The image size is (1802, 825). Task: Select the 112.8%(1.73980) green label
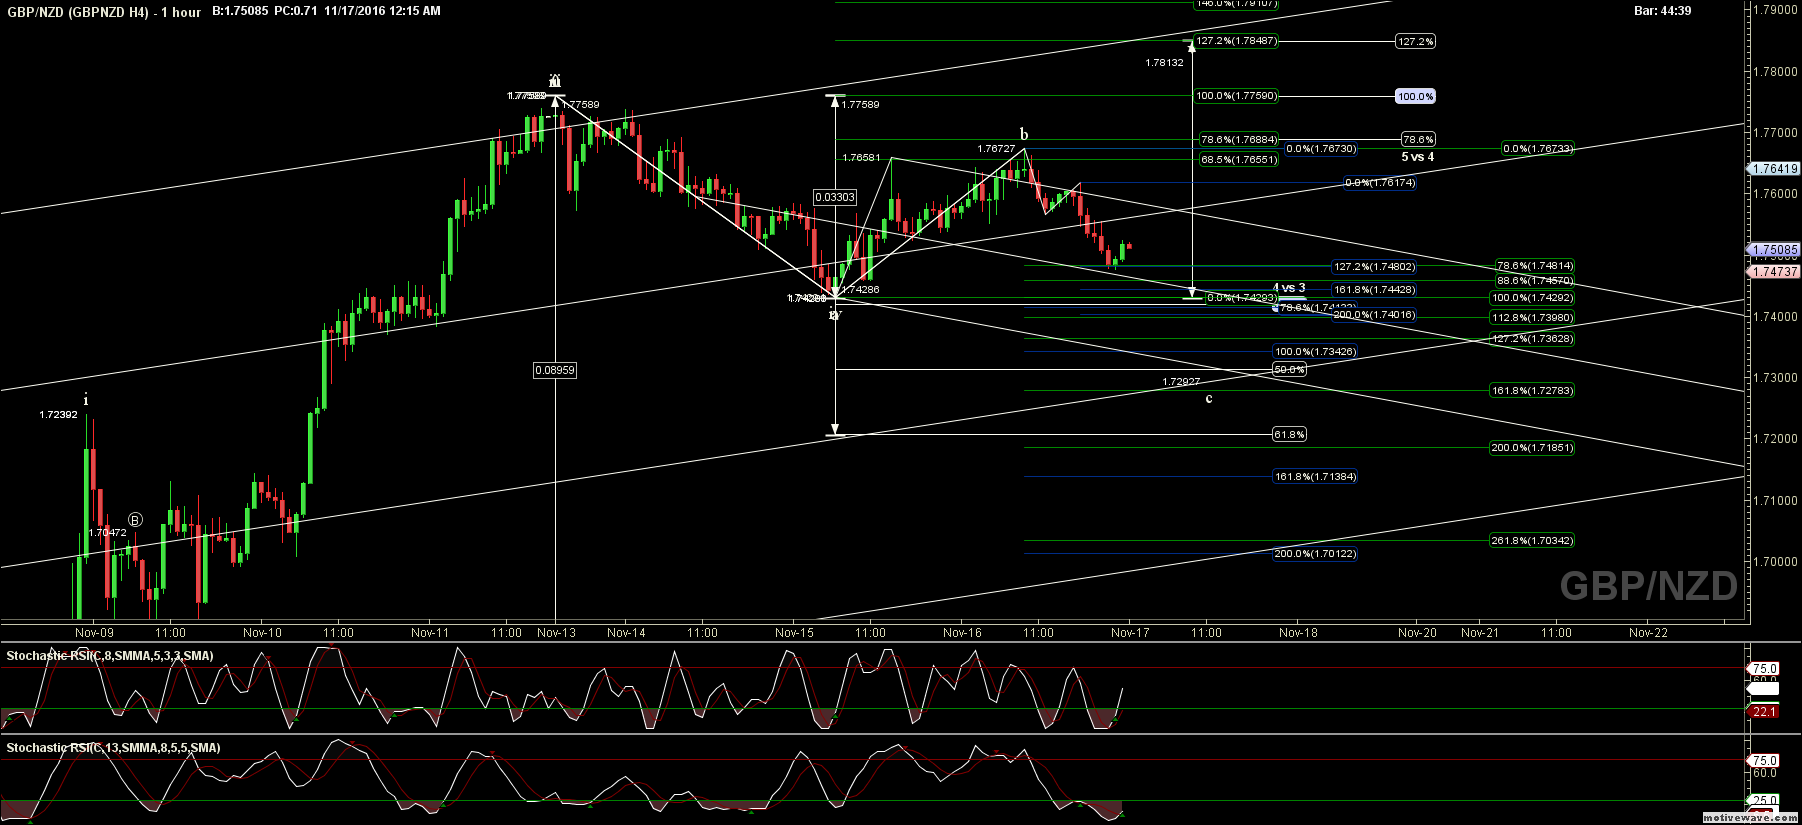(x=1532, y=318)
